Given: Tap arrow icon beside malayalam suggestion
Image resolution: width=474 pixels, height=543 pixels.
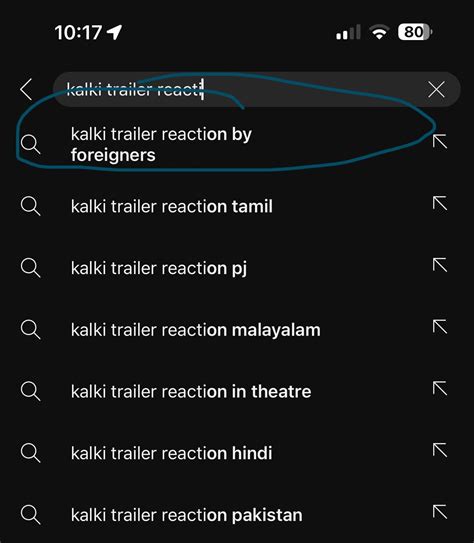Looking at the screenshot, I should (440, 327).
